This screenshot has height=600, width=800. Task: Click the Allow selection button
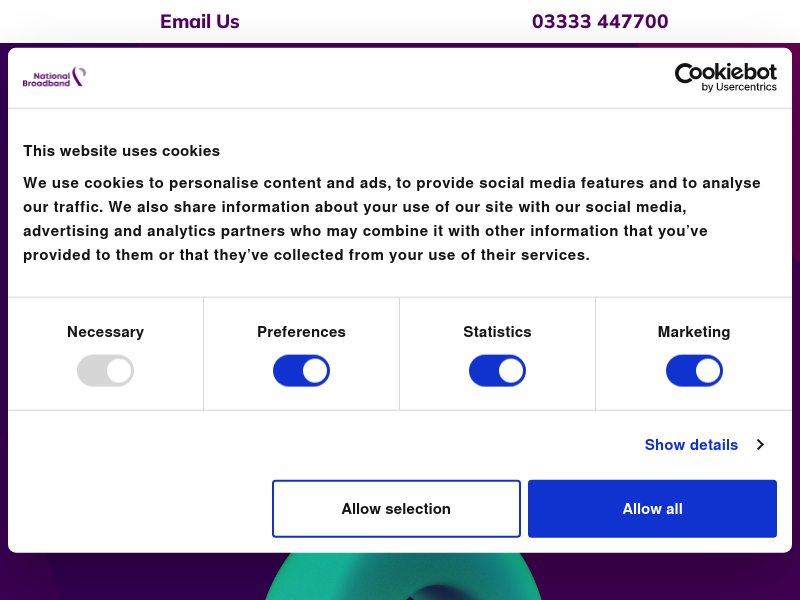pos(396,509)
